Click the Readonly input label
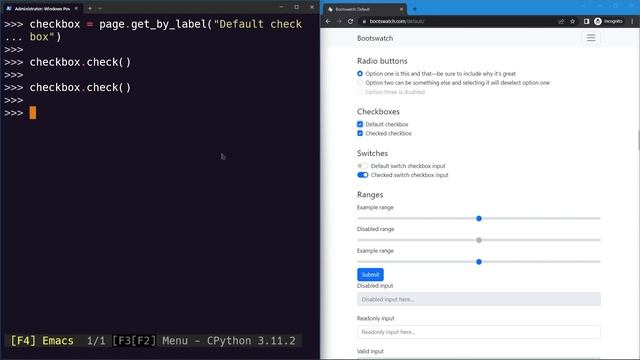The image size is (640, 360). (376, 318)
